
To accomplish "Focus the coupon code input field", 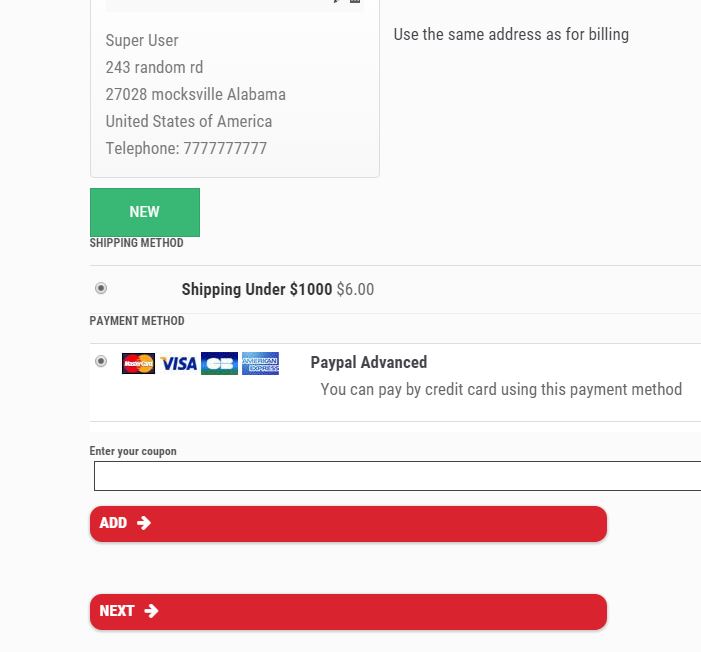I will click(397, 476).
